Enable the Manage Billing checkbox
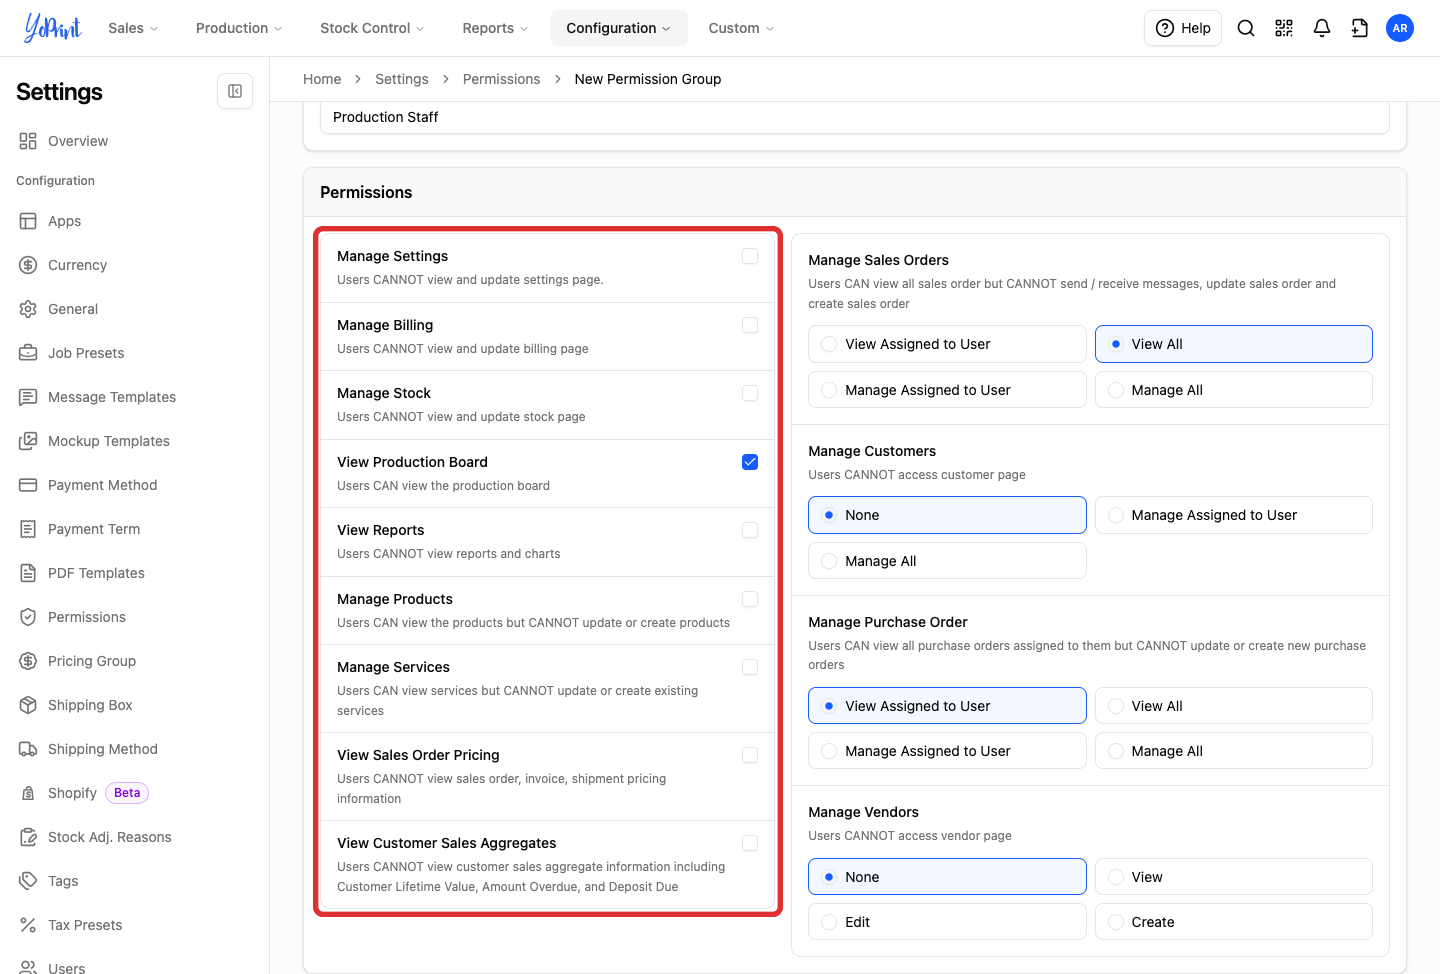 point(750,325)
